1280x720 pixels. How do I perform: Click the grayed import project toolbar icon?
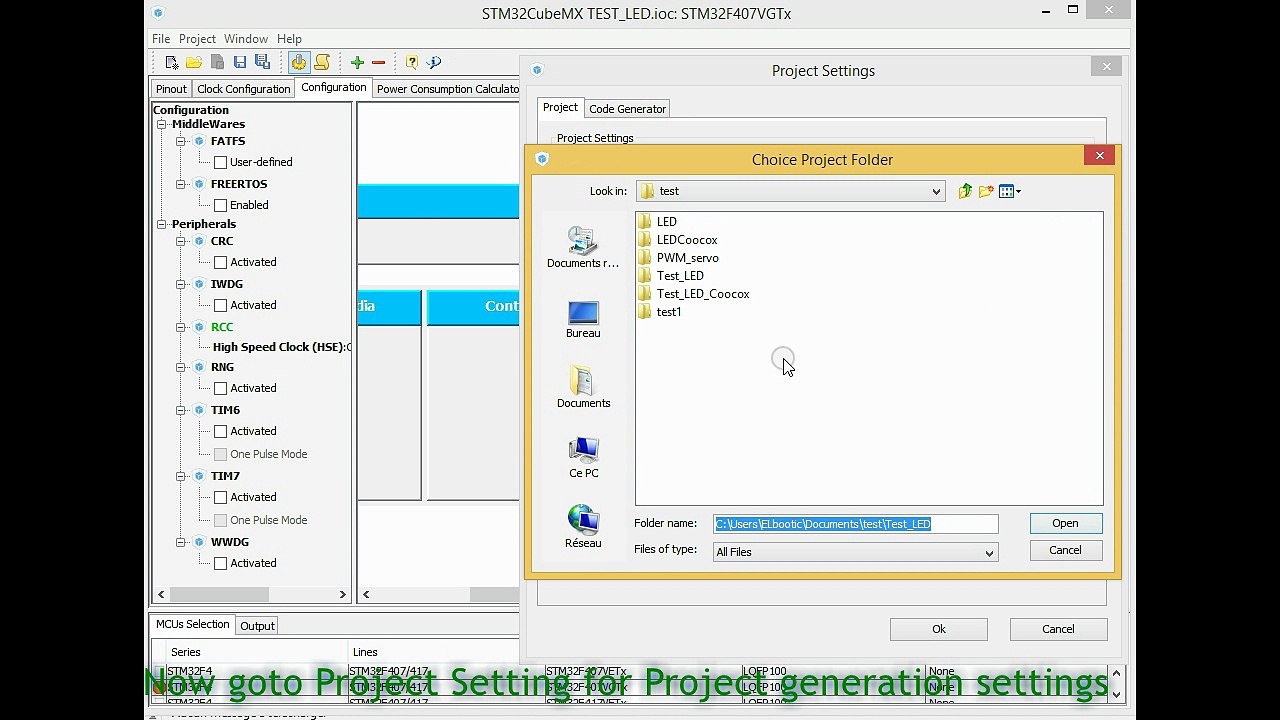point(217,62)
